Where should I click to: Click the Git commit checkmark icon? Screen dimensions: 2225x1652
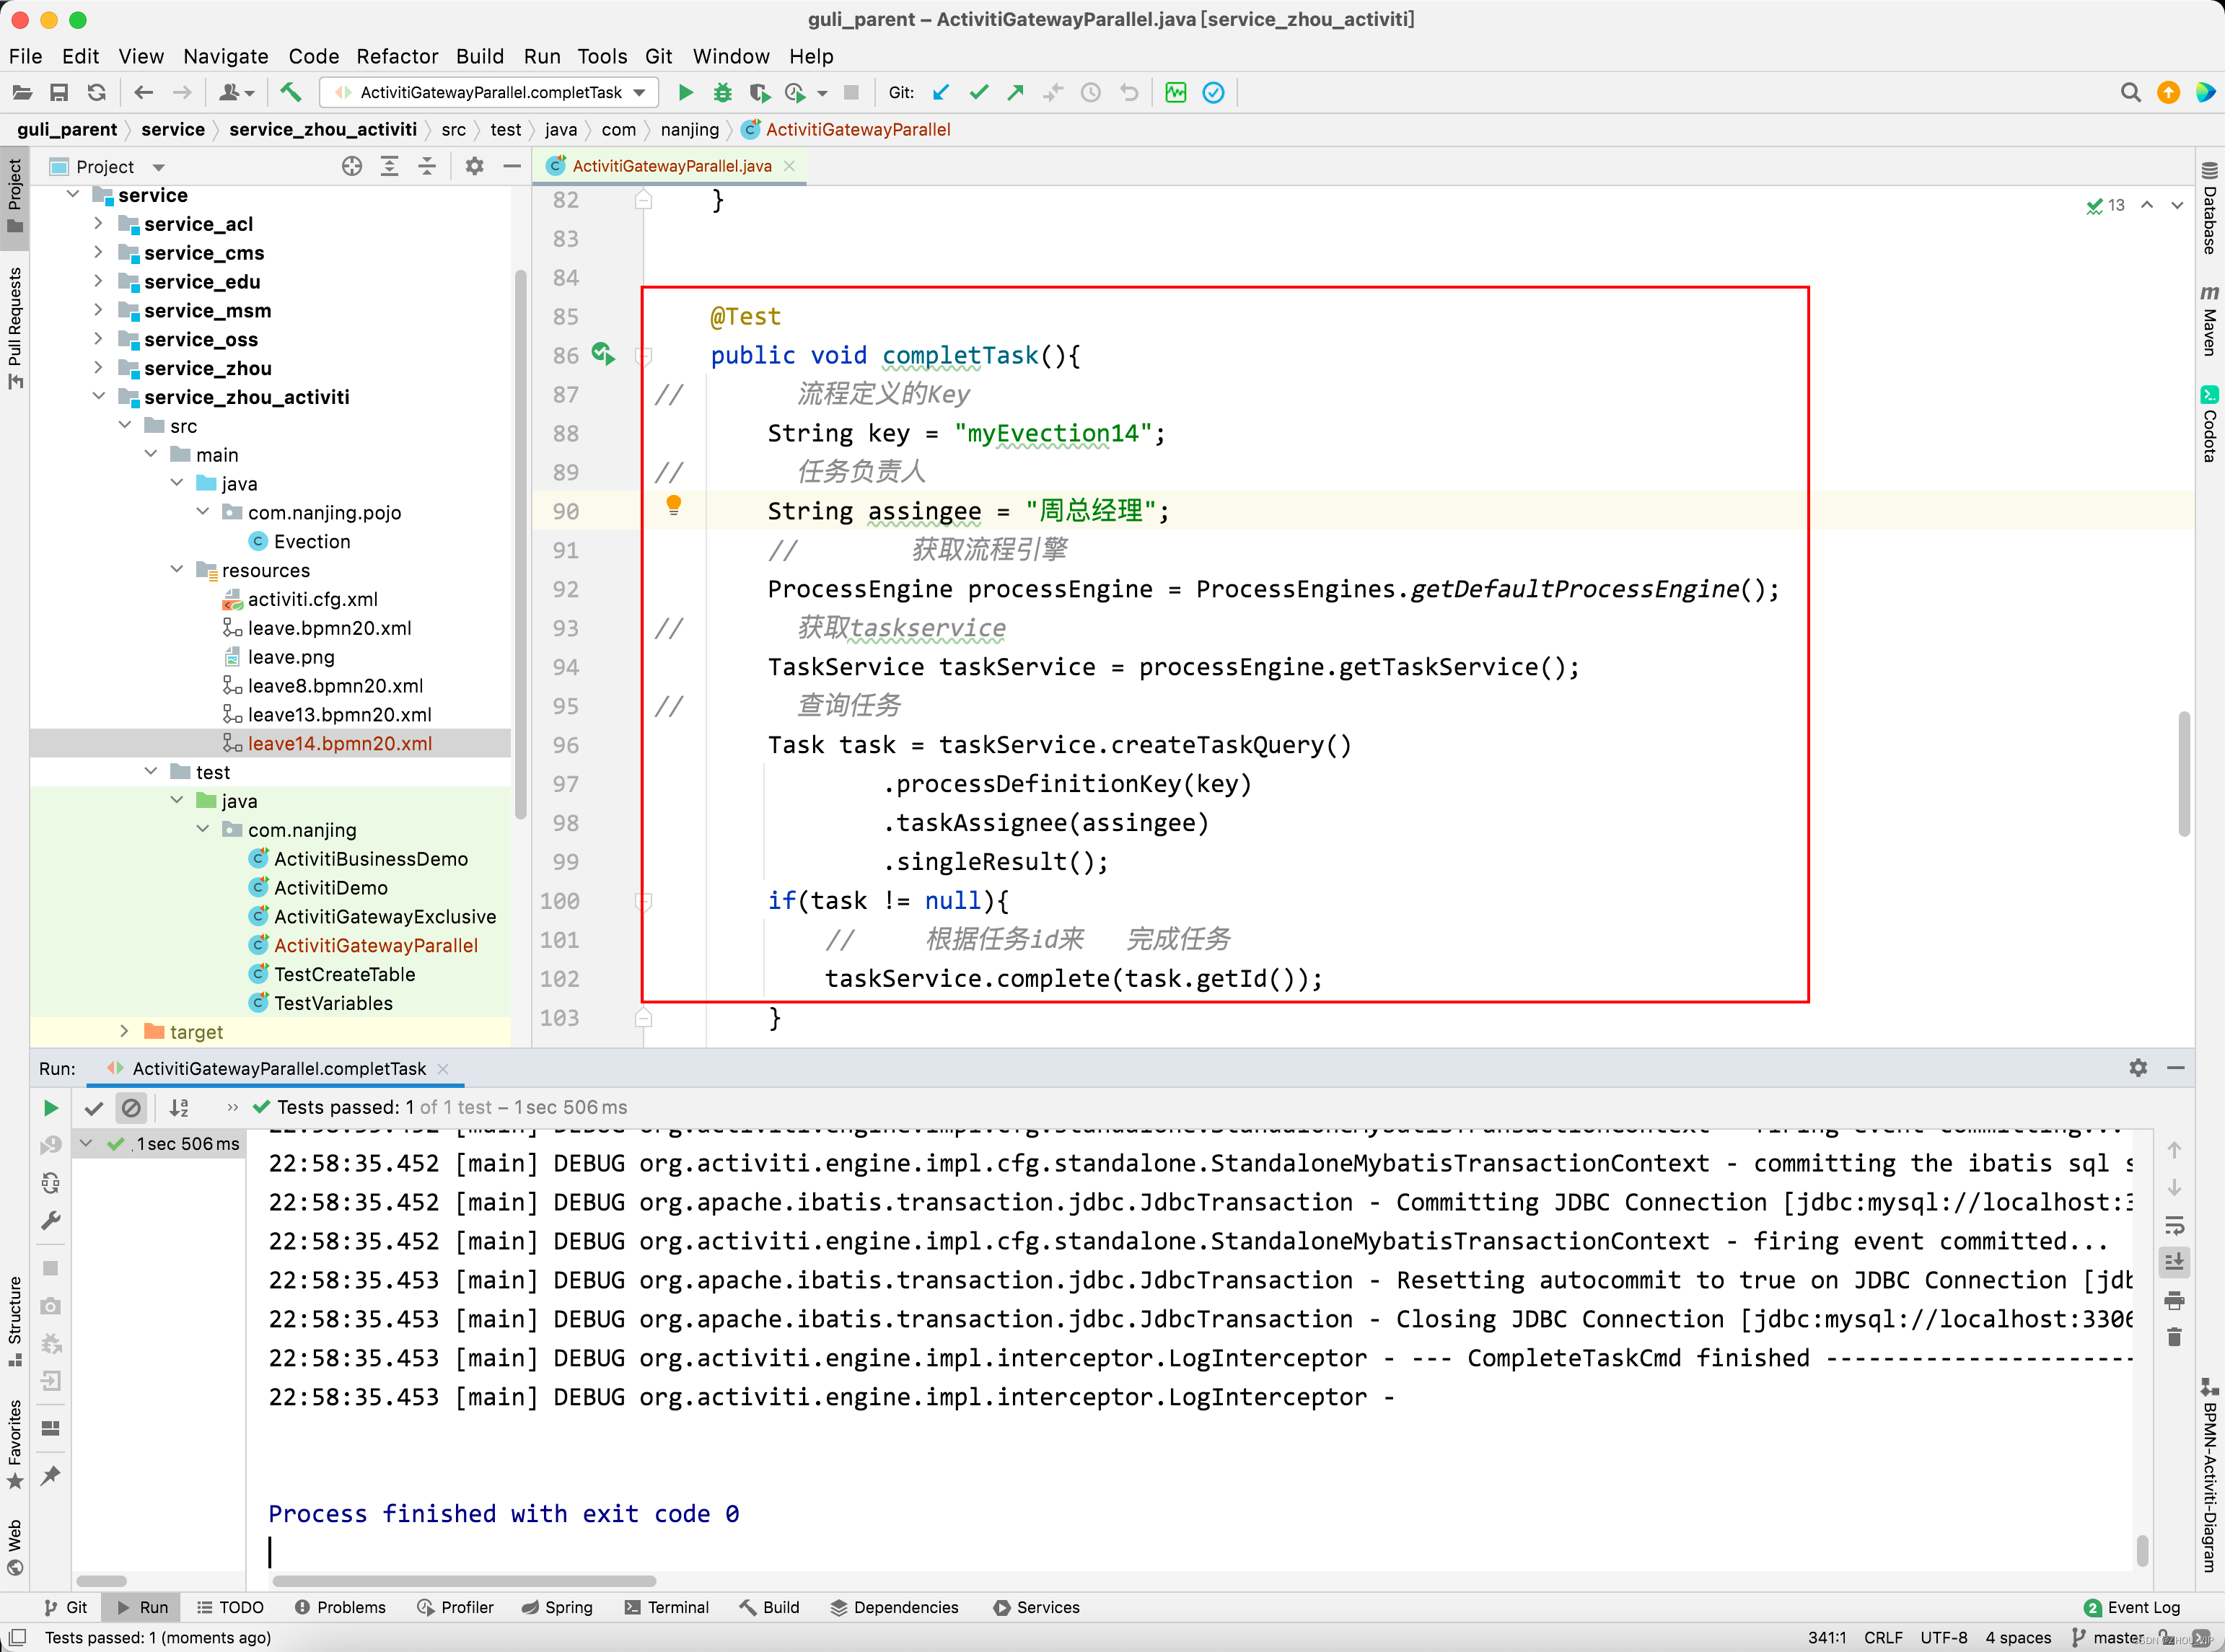tap(978, 93)
